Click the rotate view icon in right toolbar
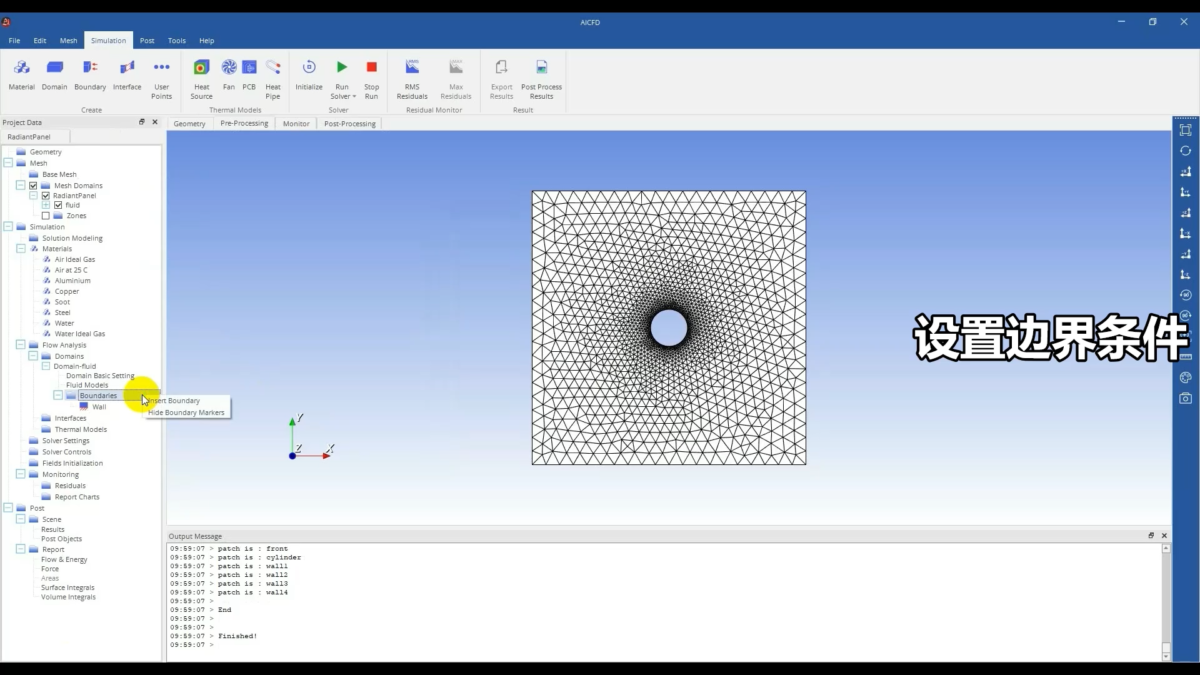1200x675 pixels. (x=1185, y=151)
